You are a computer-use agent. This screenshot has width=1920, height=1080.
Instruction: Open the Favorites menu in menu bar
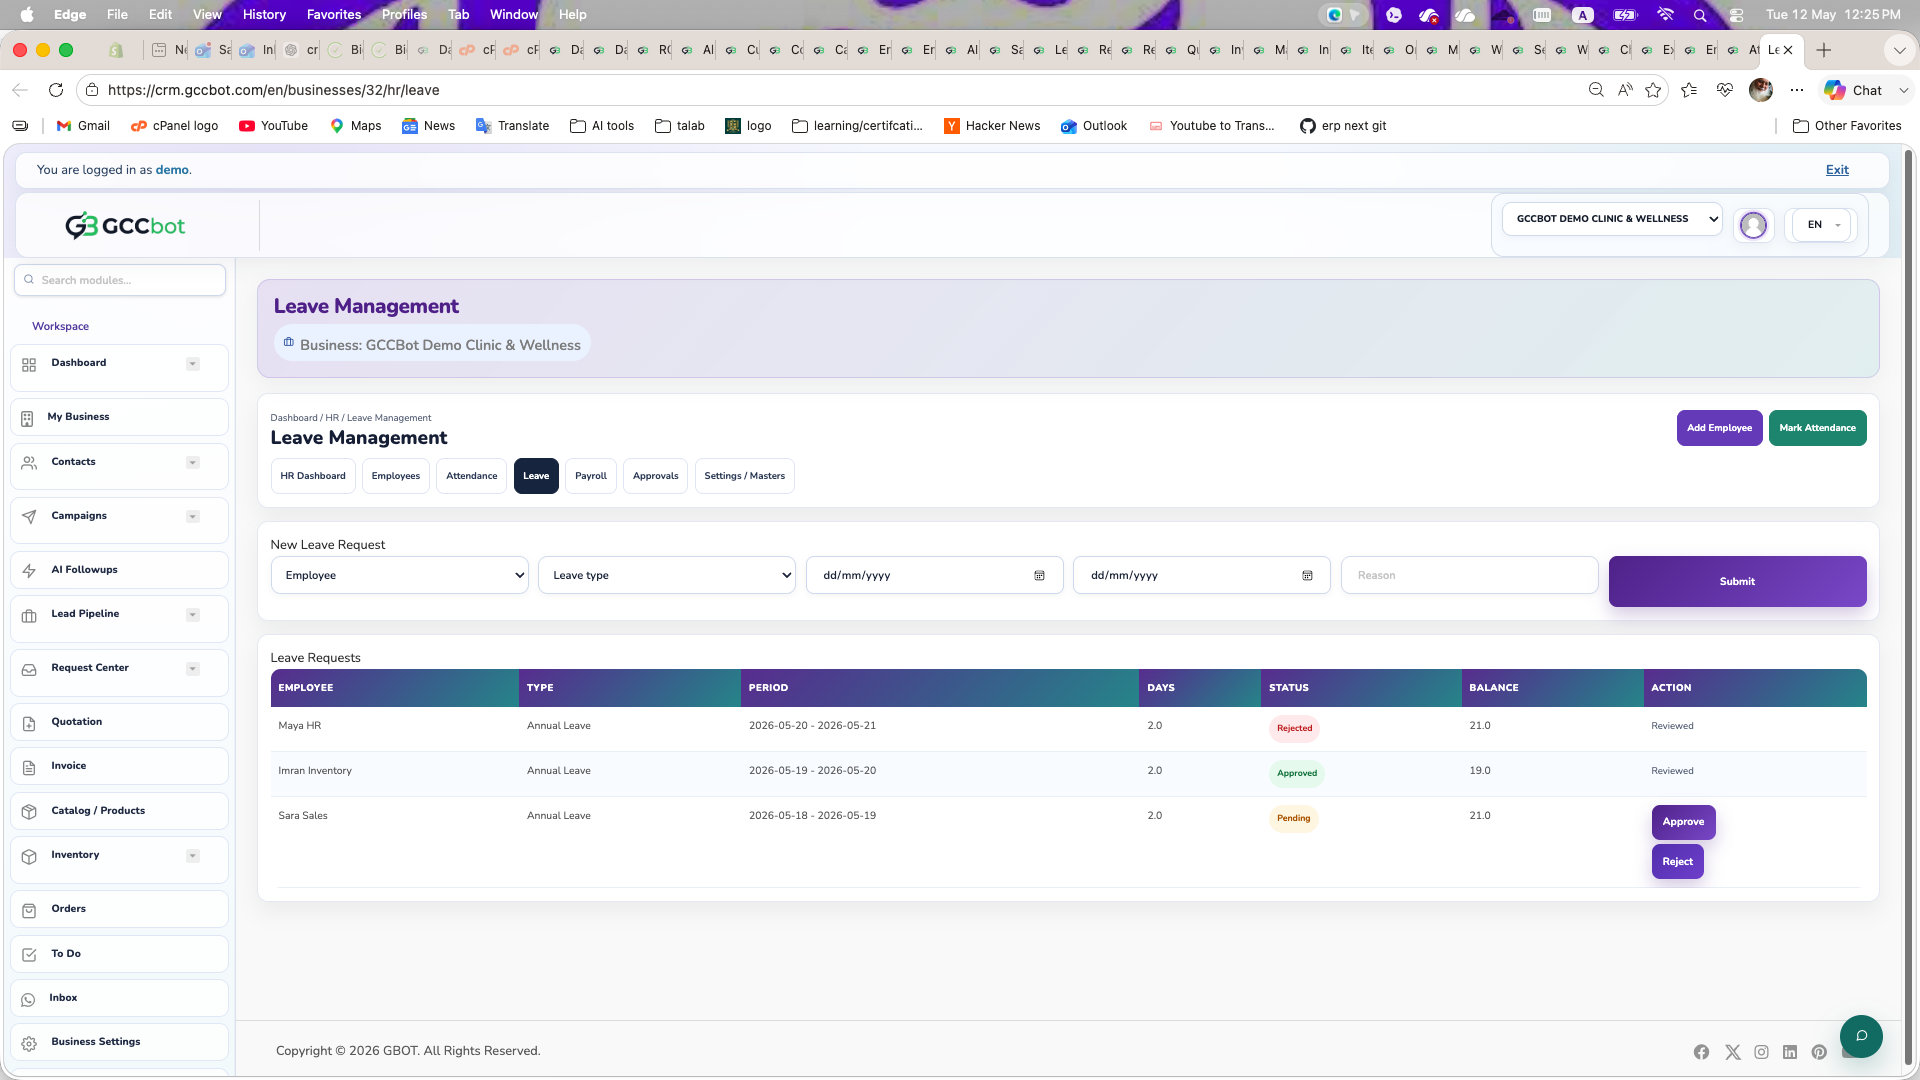pos(334,14)
